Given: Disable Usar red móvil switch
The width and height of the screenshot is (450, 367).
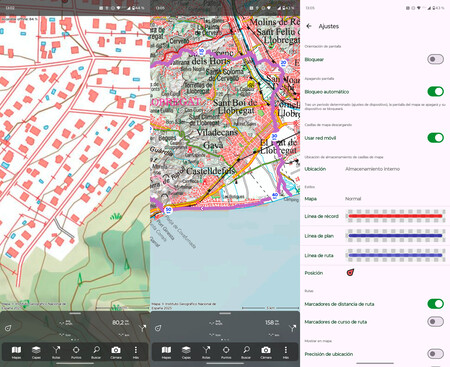Looking at the screenshot, I should pos(435,138).
